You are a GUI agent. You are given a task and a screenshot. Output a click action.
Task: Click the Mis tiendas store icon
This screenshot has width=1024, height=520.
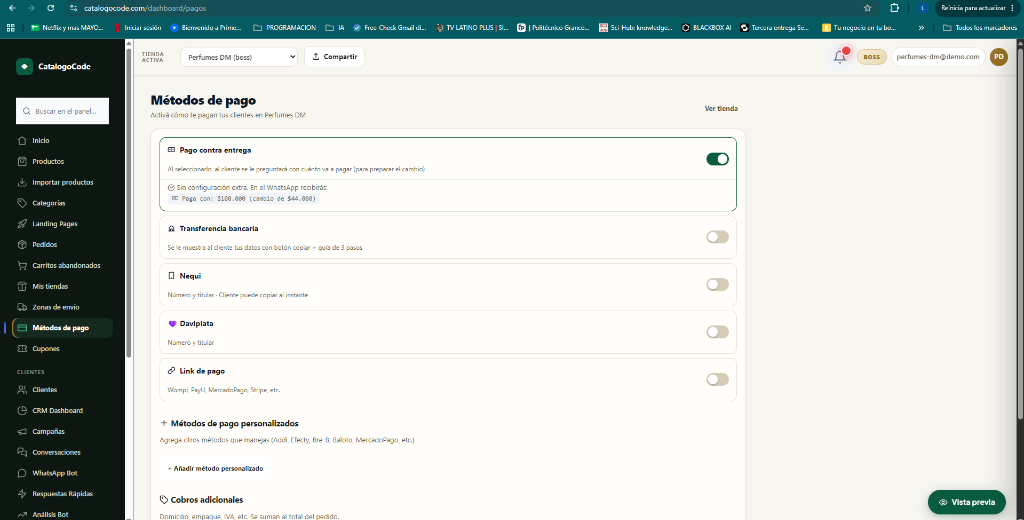click(22, 286)
